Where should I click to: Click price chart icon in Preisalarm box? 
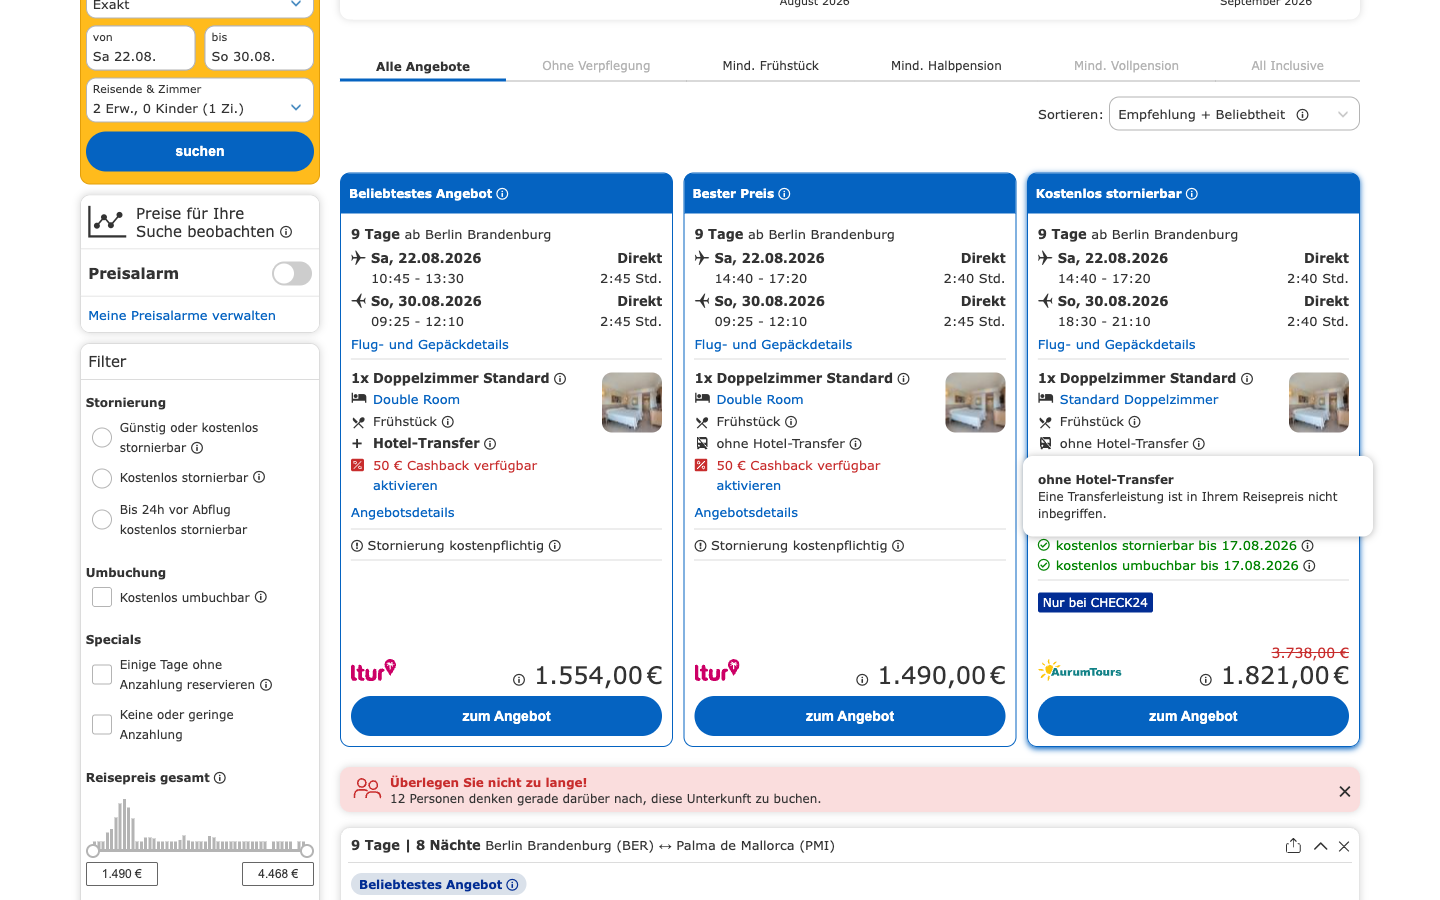(x=107, y=222)
